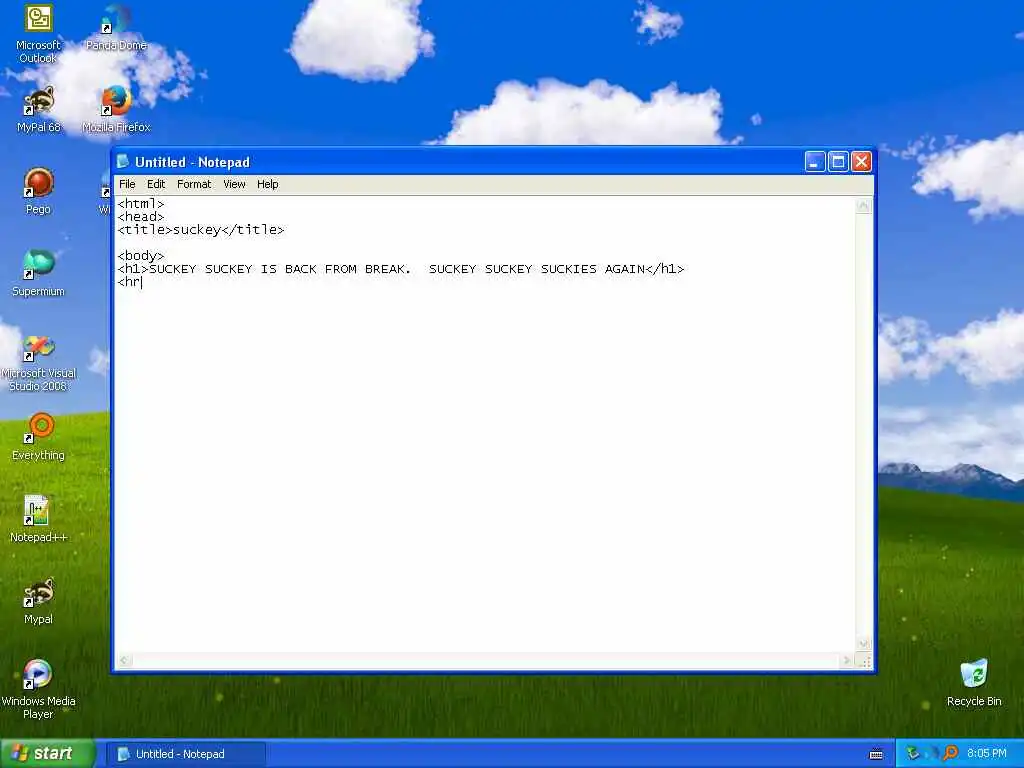Image resolution: width=1024 pixels, height=768 pixels.
Task: Select the Mozilla Firefox desktop icon
Action: pyautogui.click(x=116, y=110)
